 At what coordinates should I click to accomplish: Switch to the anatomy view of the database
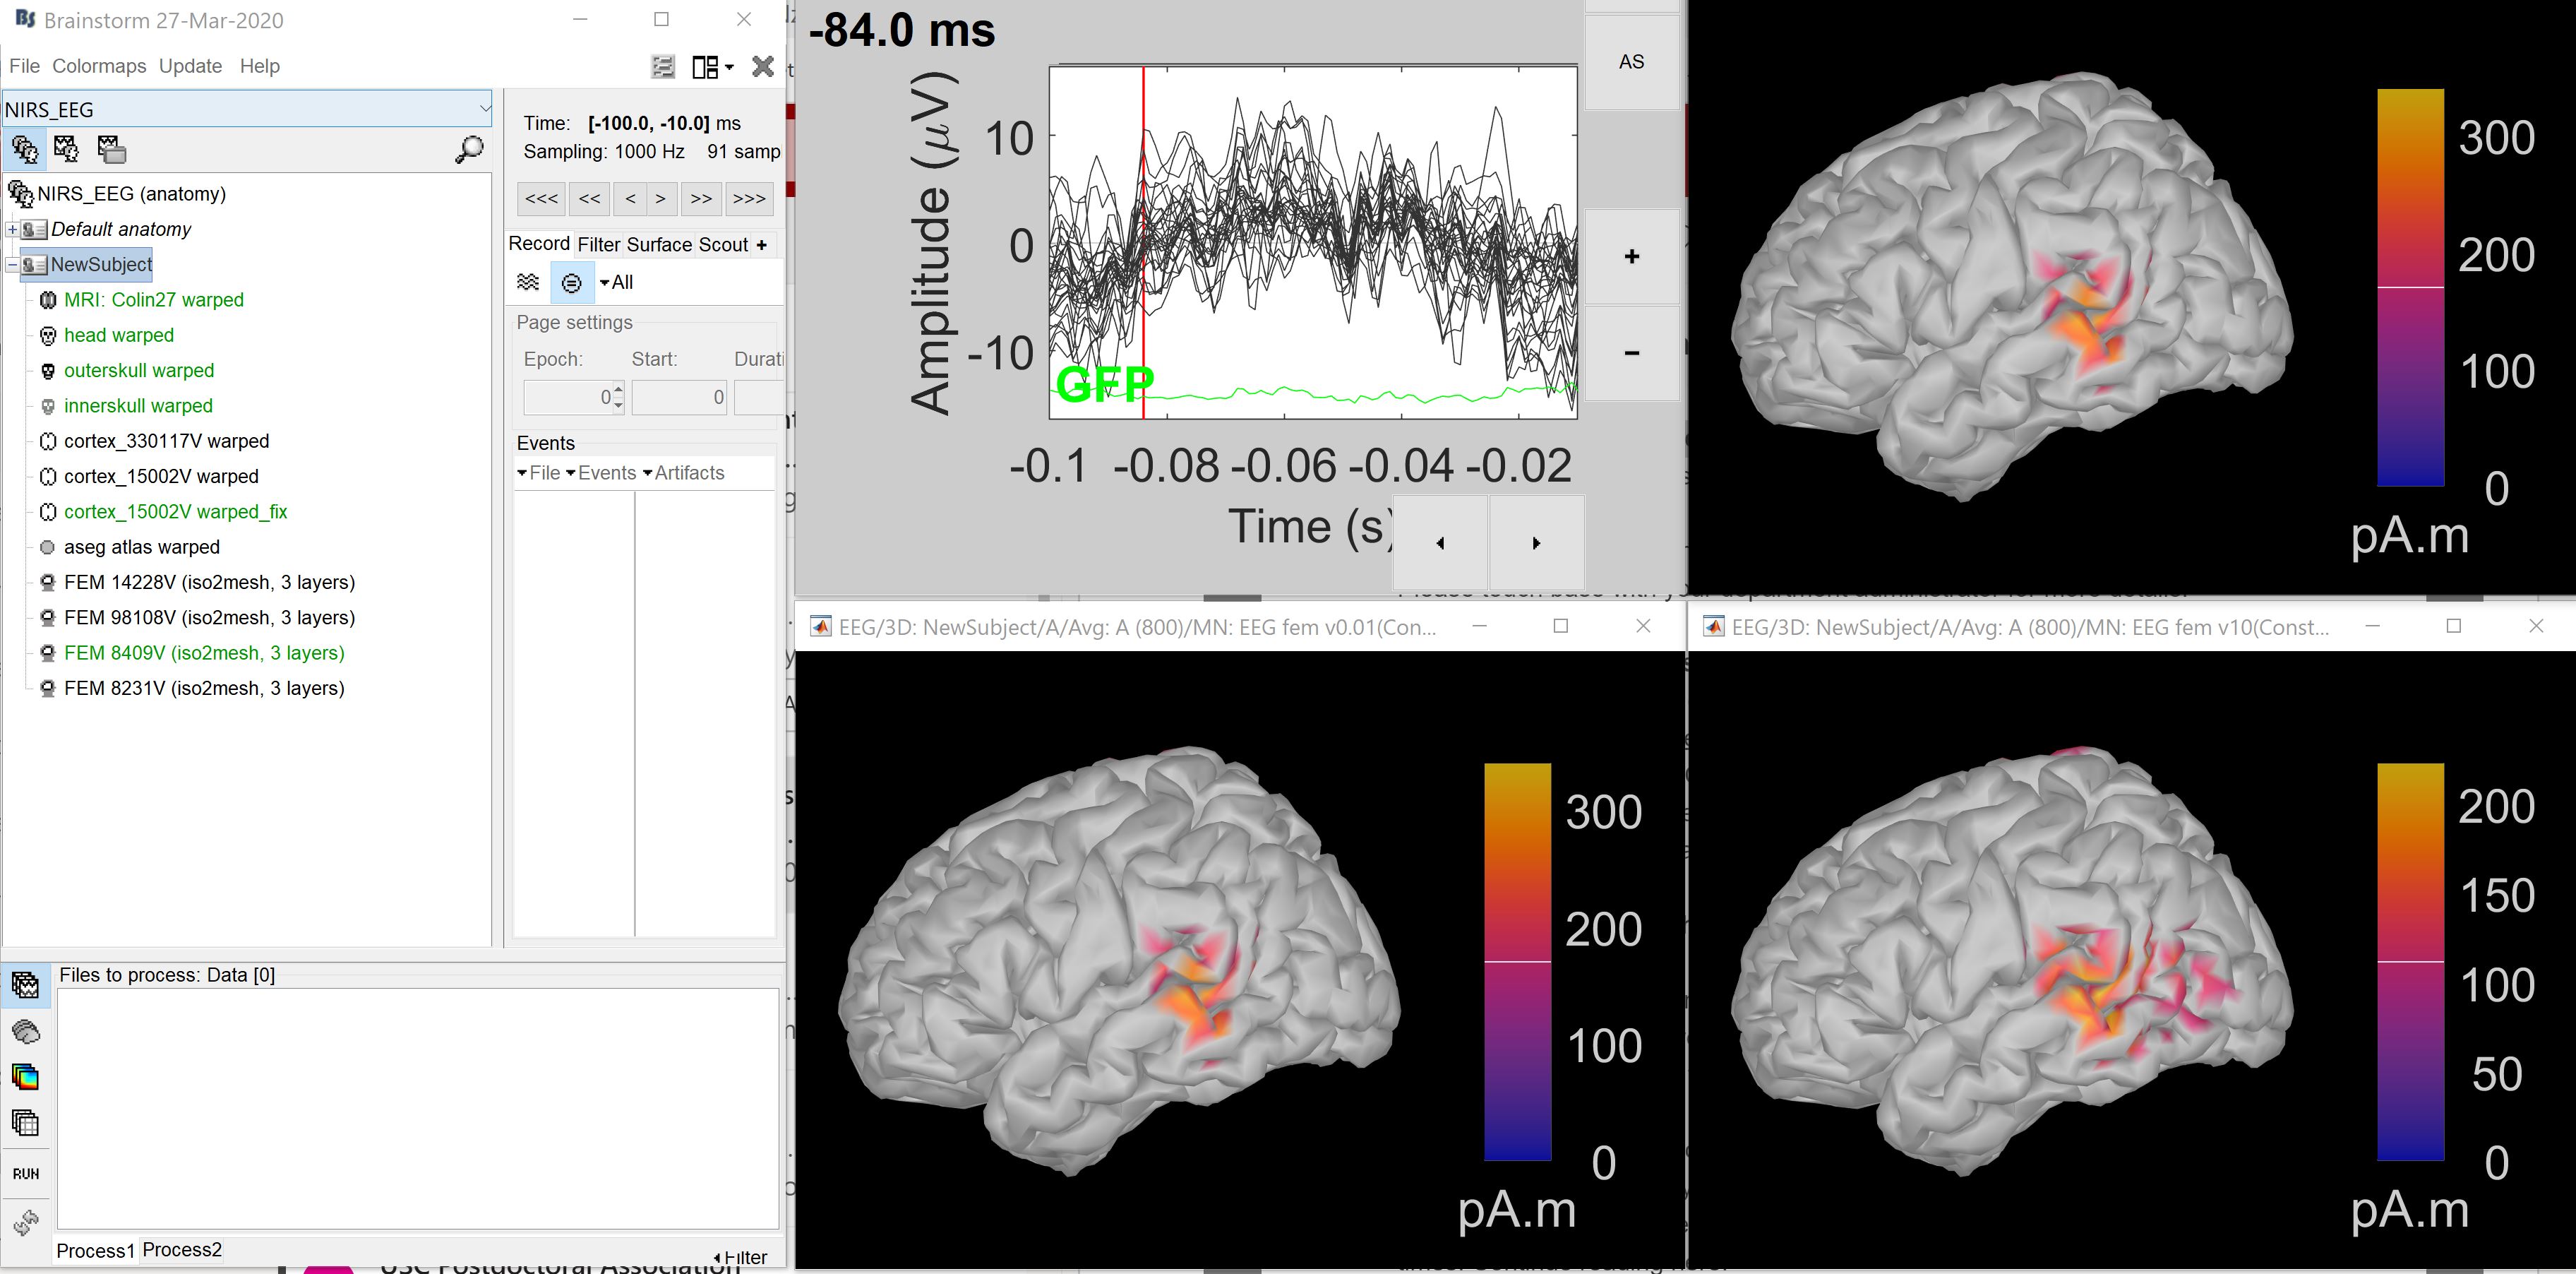[24, 150]
